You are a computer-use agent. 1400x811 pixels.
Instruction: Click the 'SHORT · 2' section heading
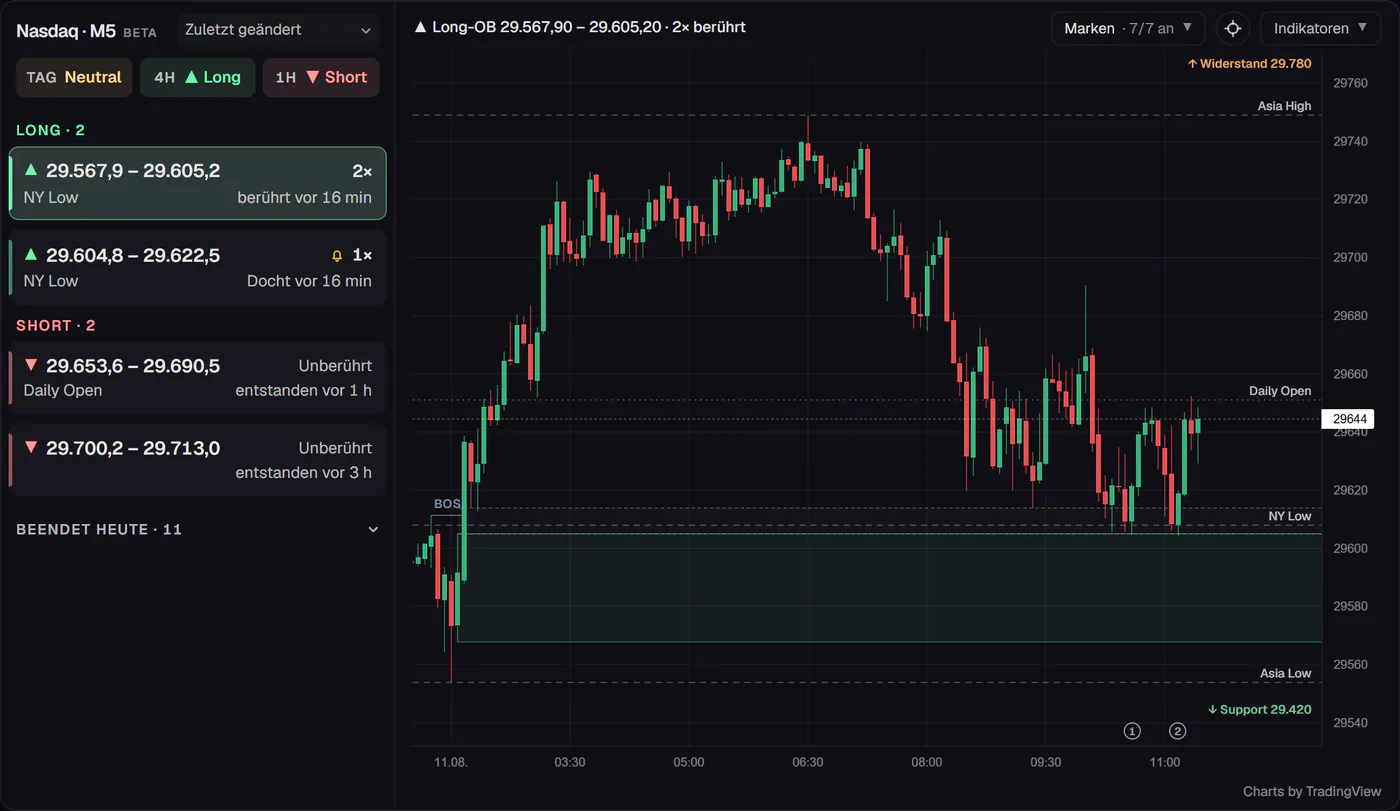(56, 325)
